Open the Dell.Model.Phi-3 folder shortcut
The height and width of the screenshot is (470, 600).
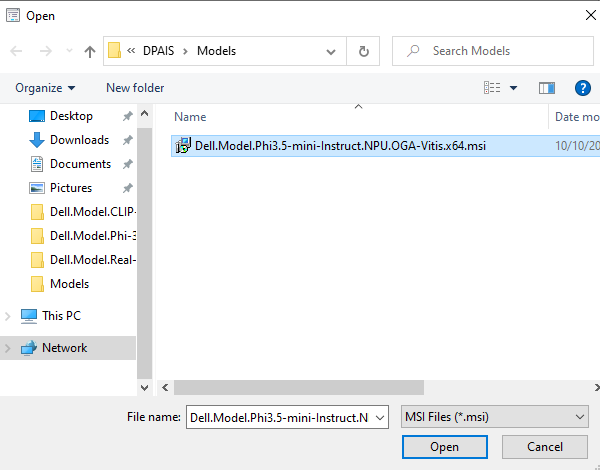click(82, 236)
